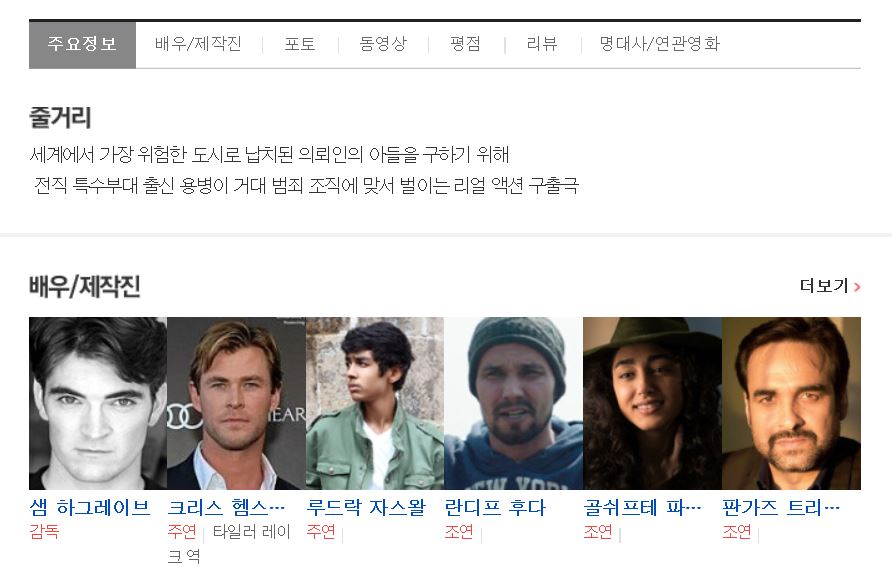Open the 주요정보 tab
The image size is (892, 587).
[82, 44]
